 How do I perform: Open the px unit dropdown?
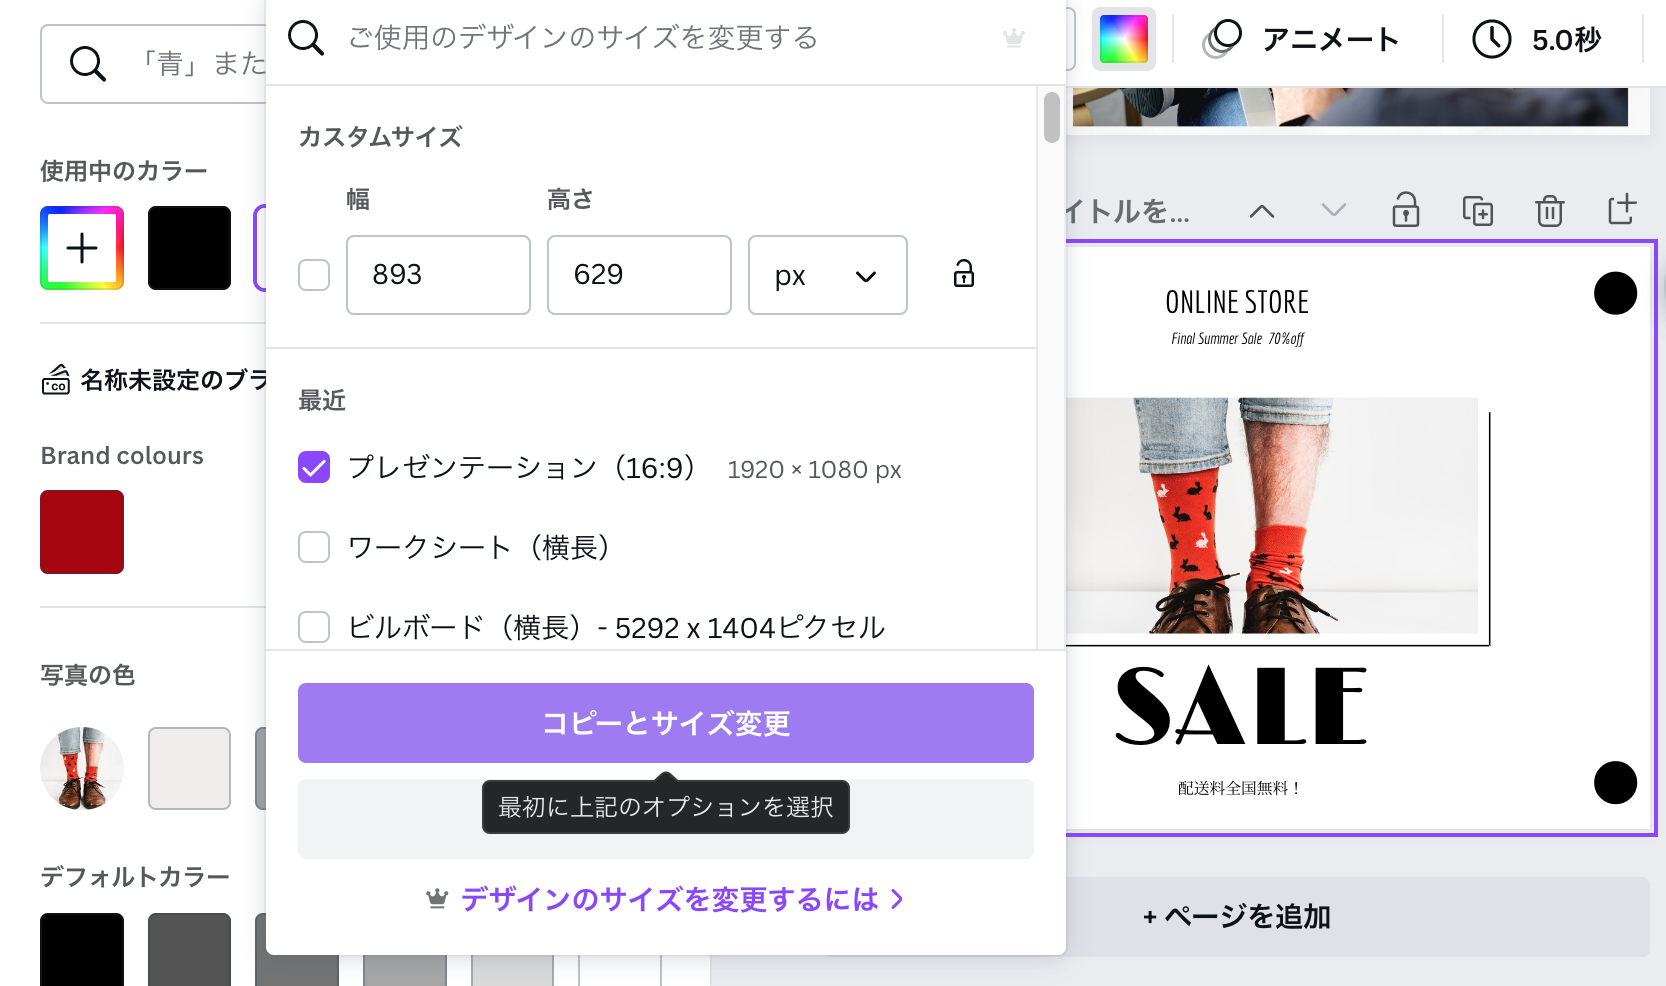coord(828,275)
